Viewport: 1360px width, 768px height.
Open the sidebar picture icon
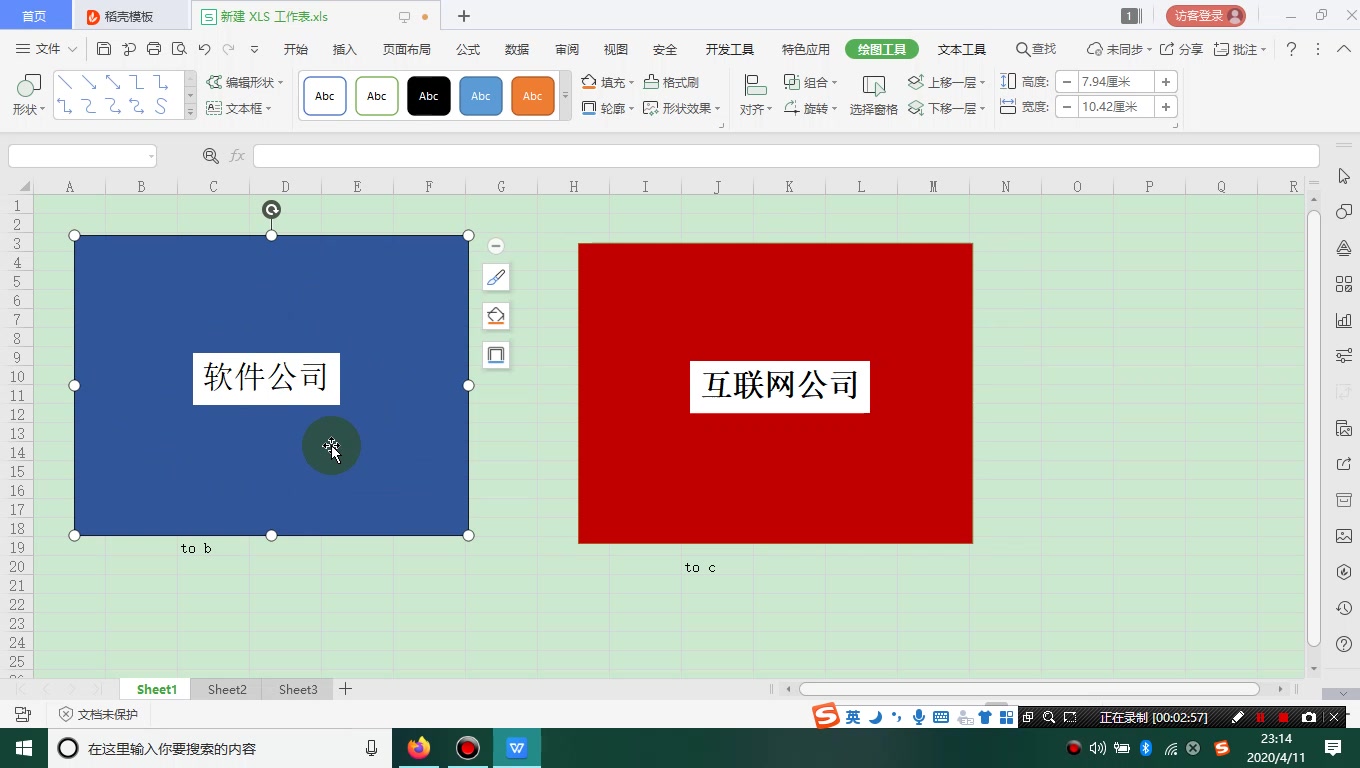[1344, 536]
